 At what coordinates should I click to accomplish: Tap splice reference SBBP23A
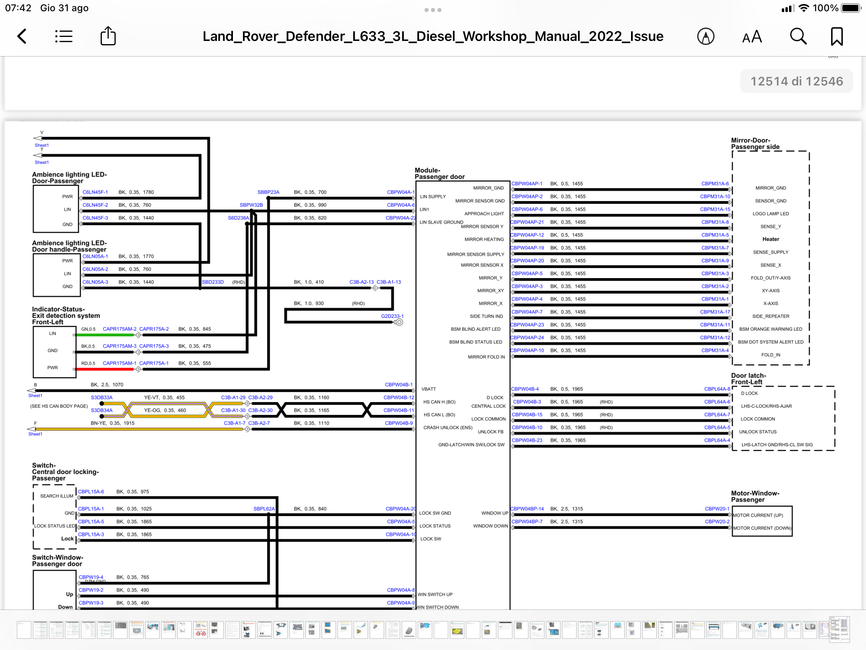tap(268, 192)
